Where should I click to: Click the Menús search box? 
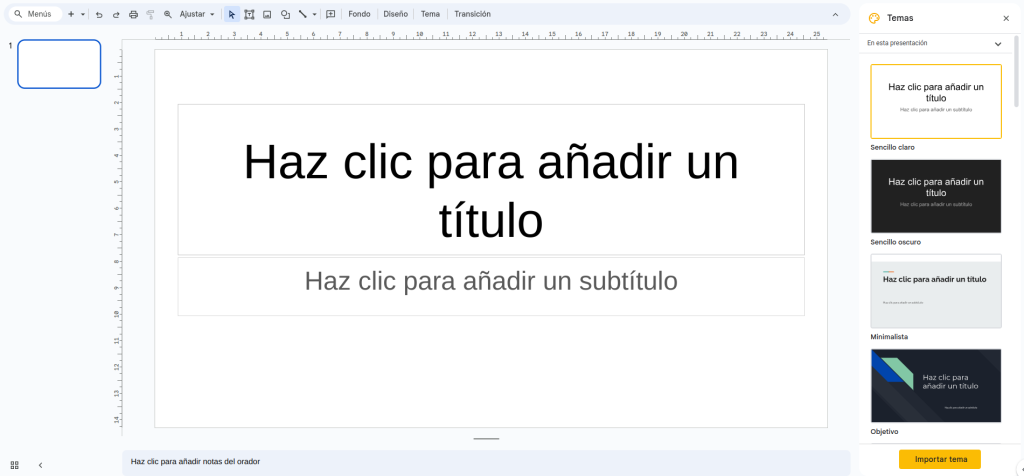point(35,14)
